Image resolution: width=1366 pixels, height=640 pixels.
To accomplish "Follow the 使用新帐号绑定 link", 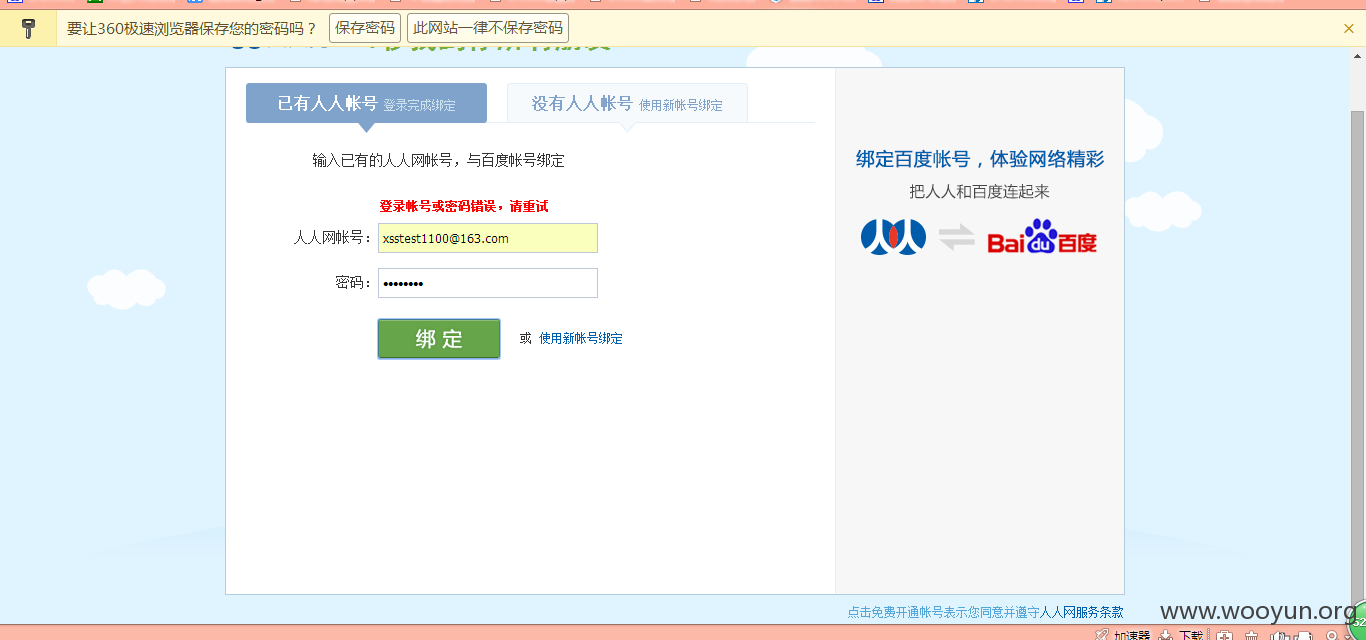I will tap(581, 339).
